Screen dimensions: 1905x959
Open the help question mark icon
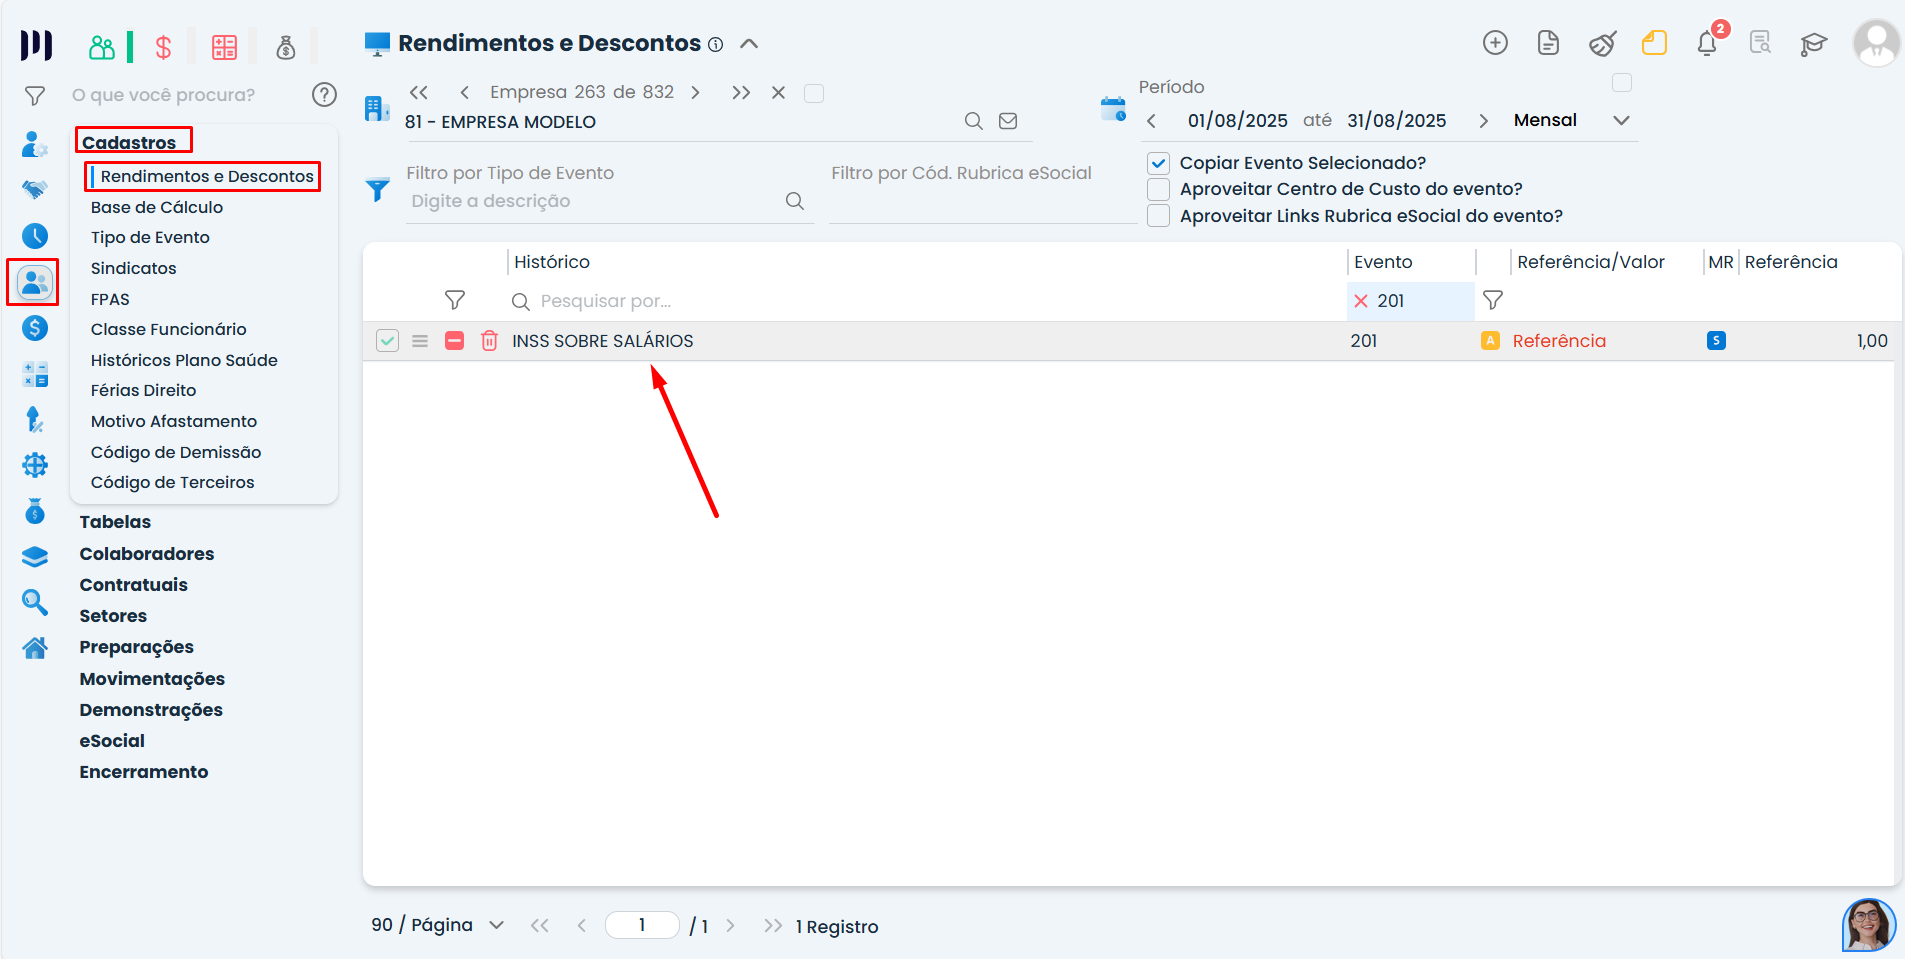click(324, 94)
